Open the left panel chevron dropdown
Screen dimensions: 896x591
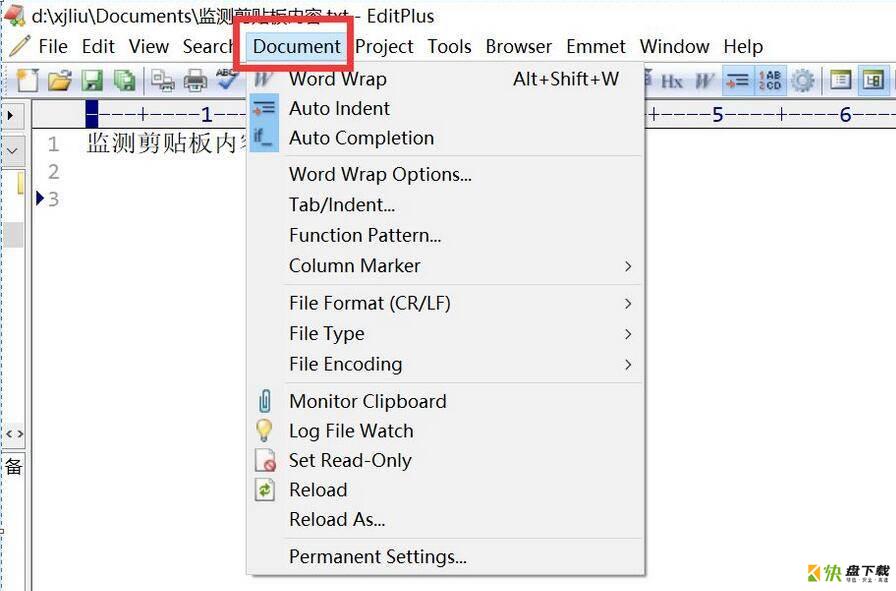13,152
